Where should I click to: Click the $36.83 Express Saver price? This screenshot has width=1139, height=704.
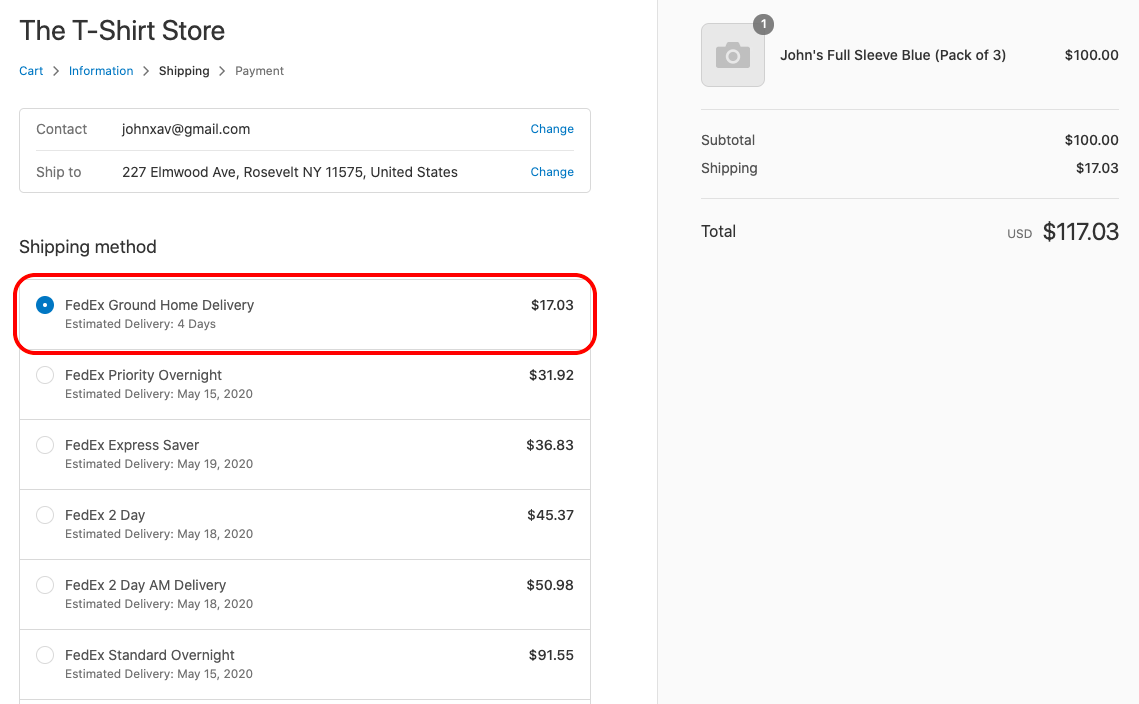click(550, 445)
